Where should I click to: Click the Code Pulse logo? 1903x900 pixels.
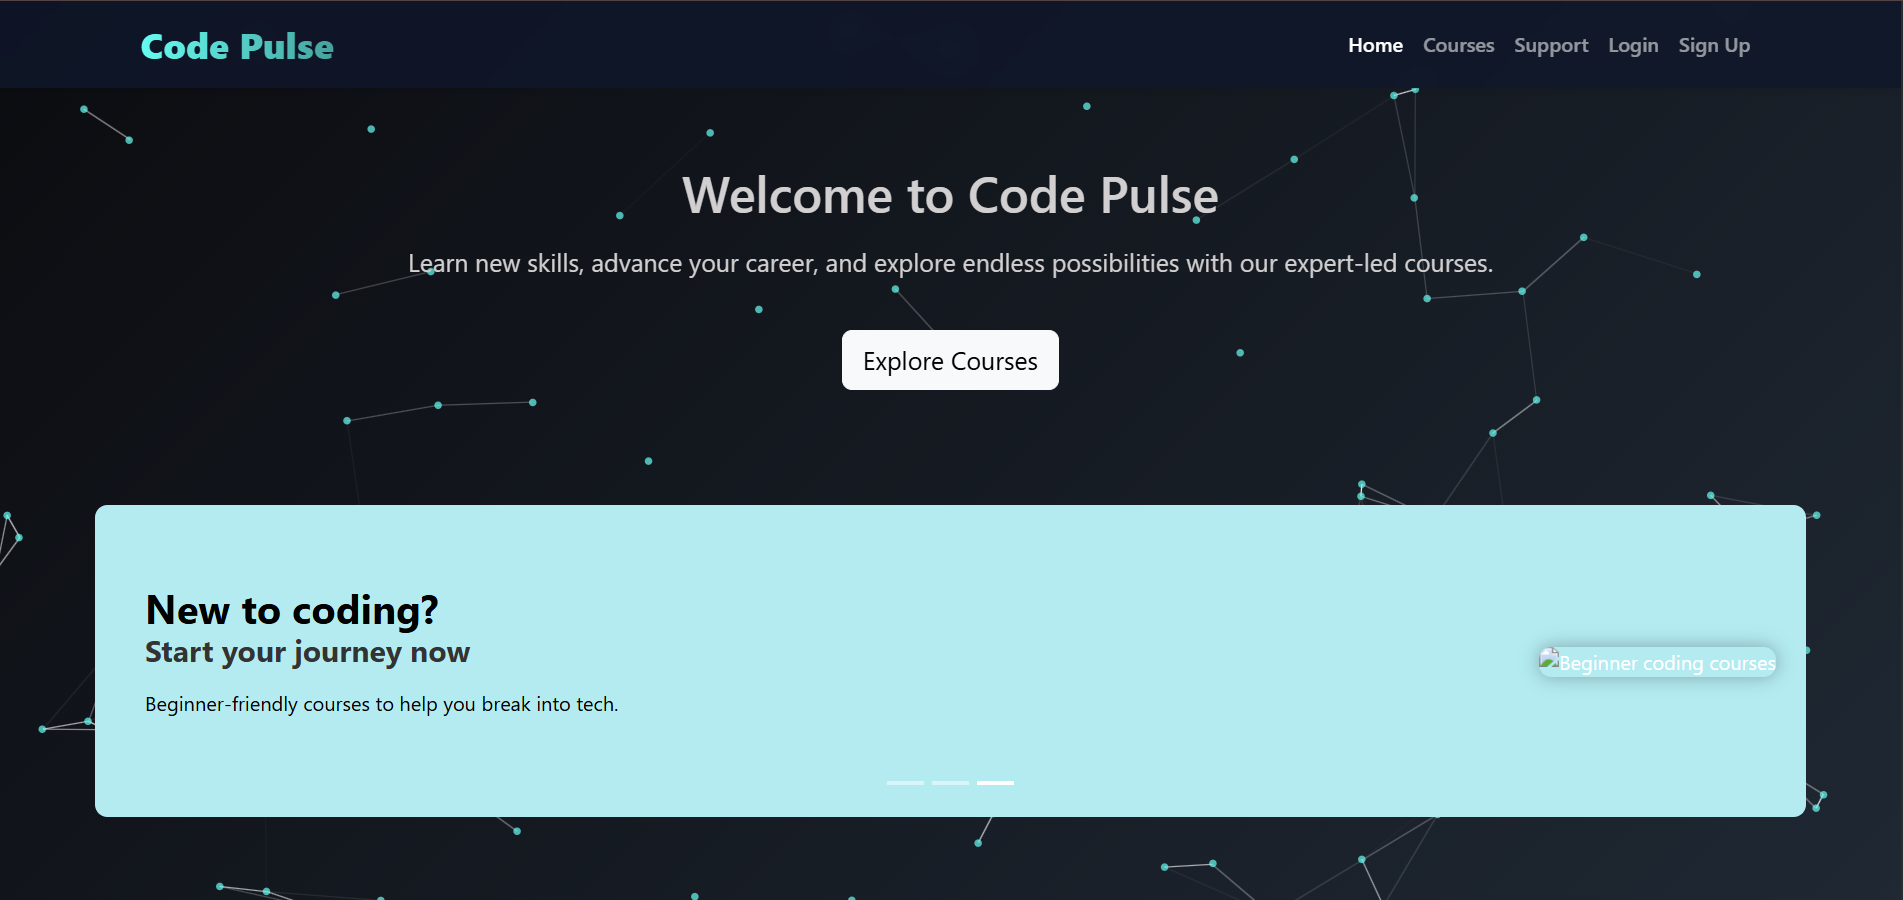point(236,45)
